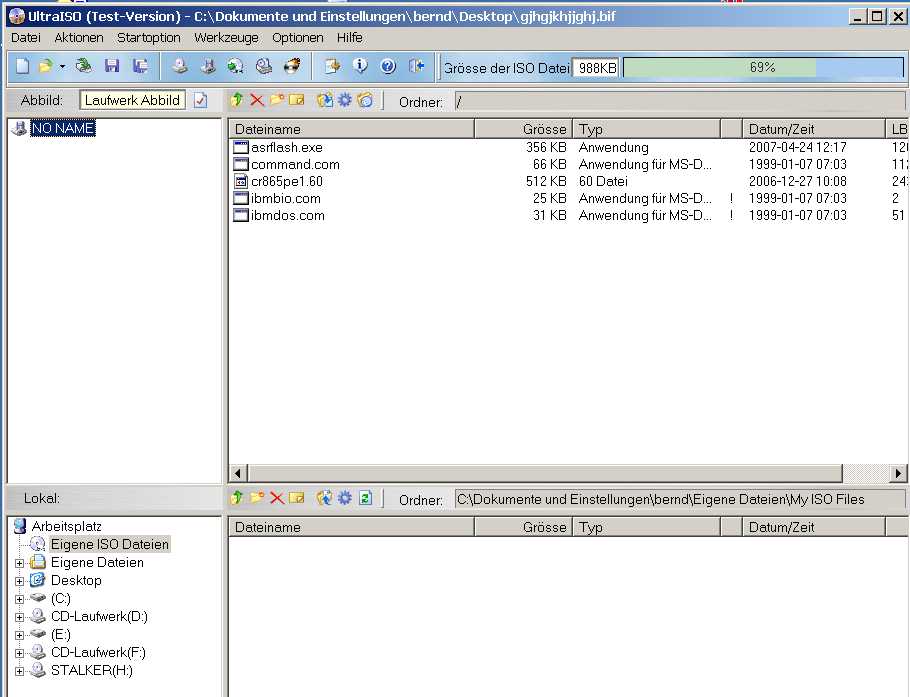
Task: Create a new image with New icon
Action: tap(22, 66)
